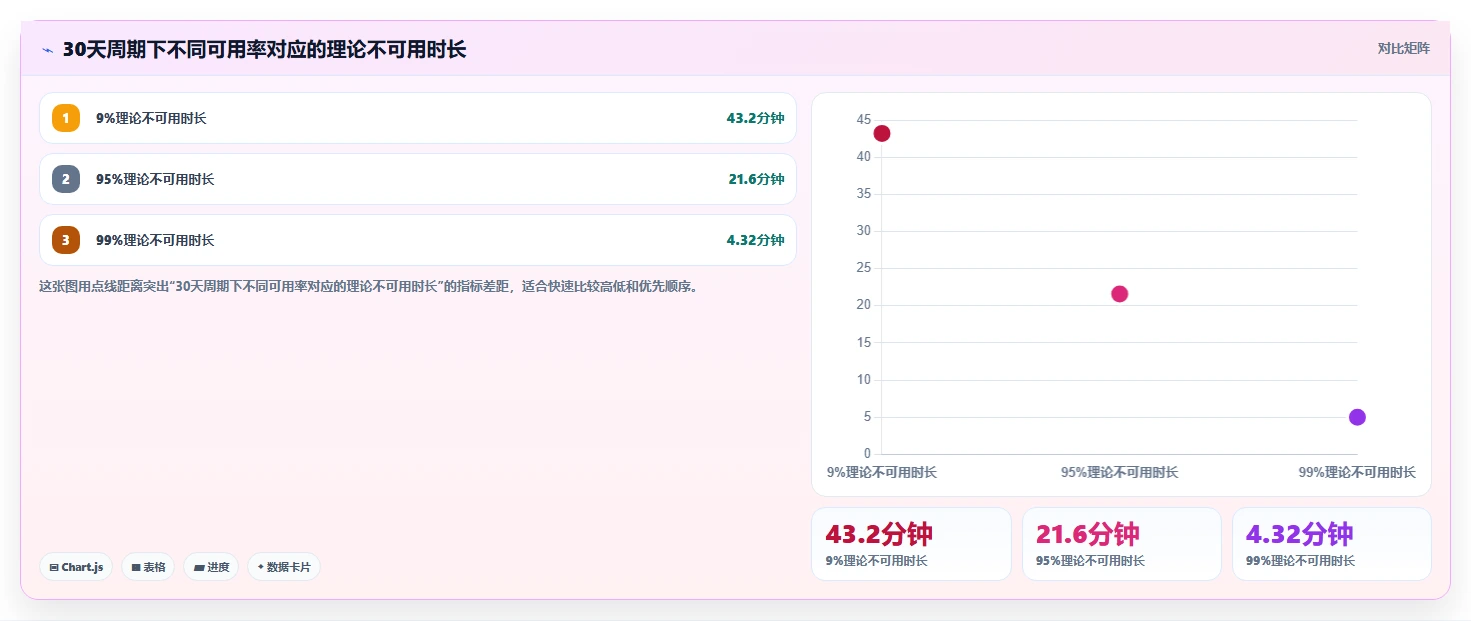Click the y-axis tick label 45
The image size is (1471, 621).
point(864,120)
